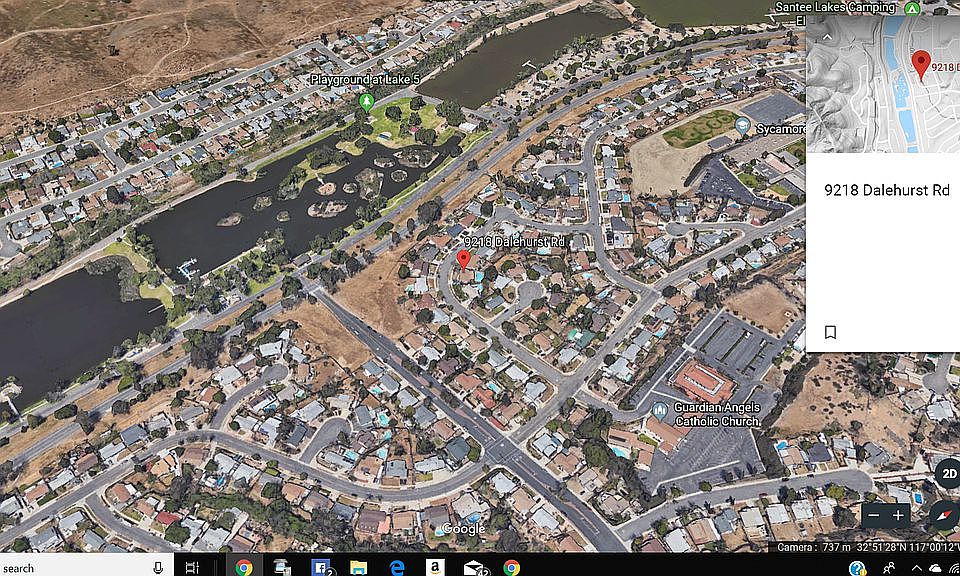The height and width of the screenshot is (576, 960).
Task: Save place with the bookmark icon
Action: point(830,332)
